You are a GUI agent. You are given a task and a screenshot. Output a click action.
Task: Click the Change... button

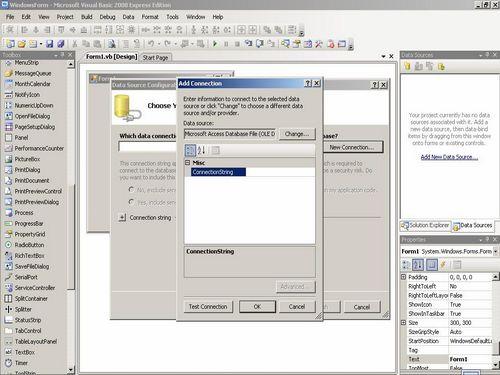click(297, 134)
